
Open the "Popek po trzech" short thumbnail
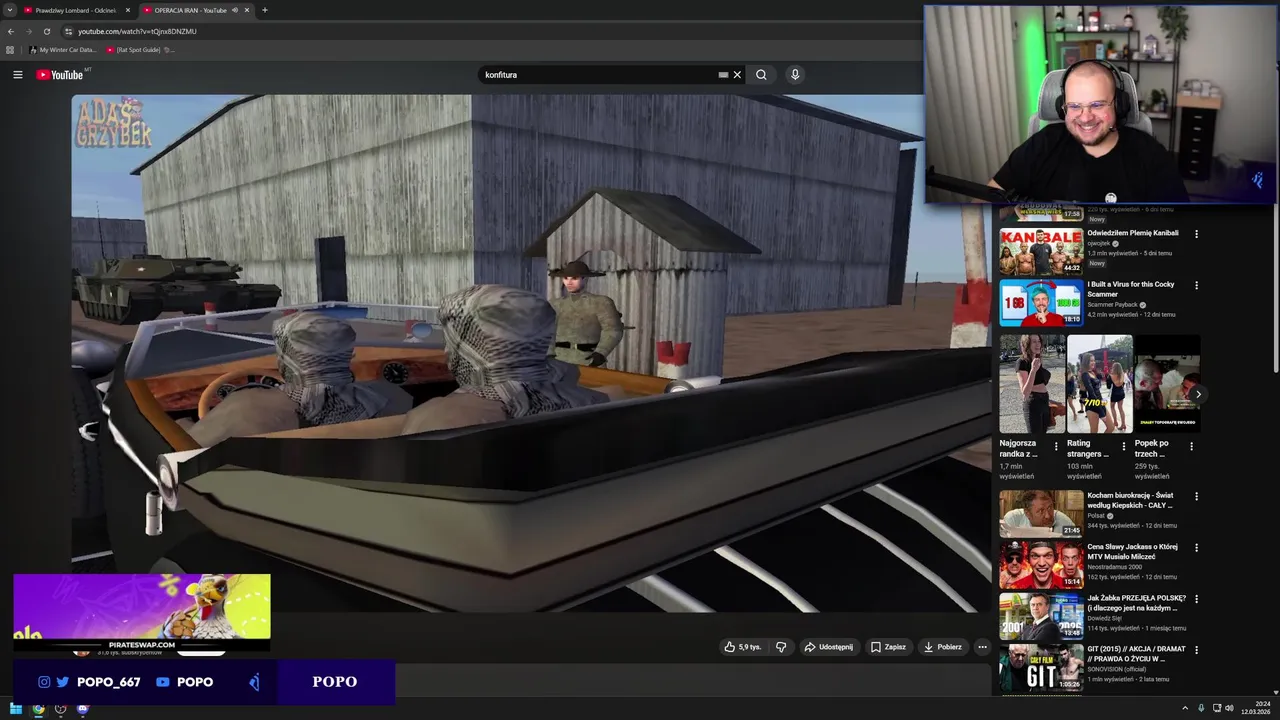(x=1166, y=384)
